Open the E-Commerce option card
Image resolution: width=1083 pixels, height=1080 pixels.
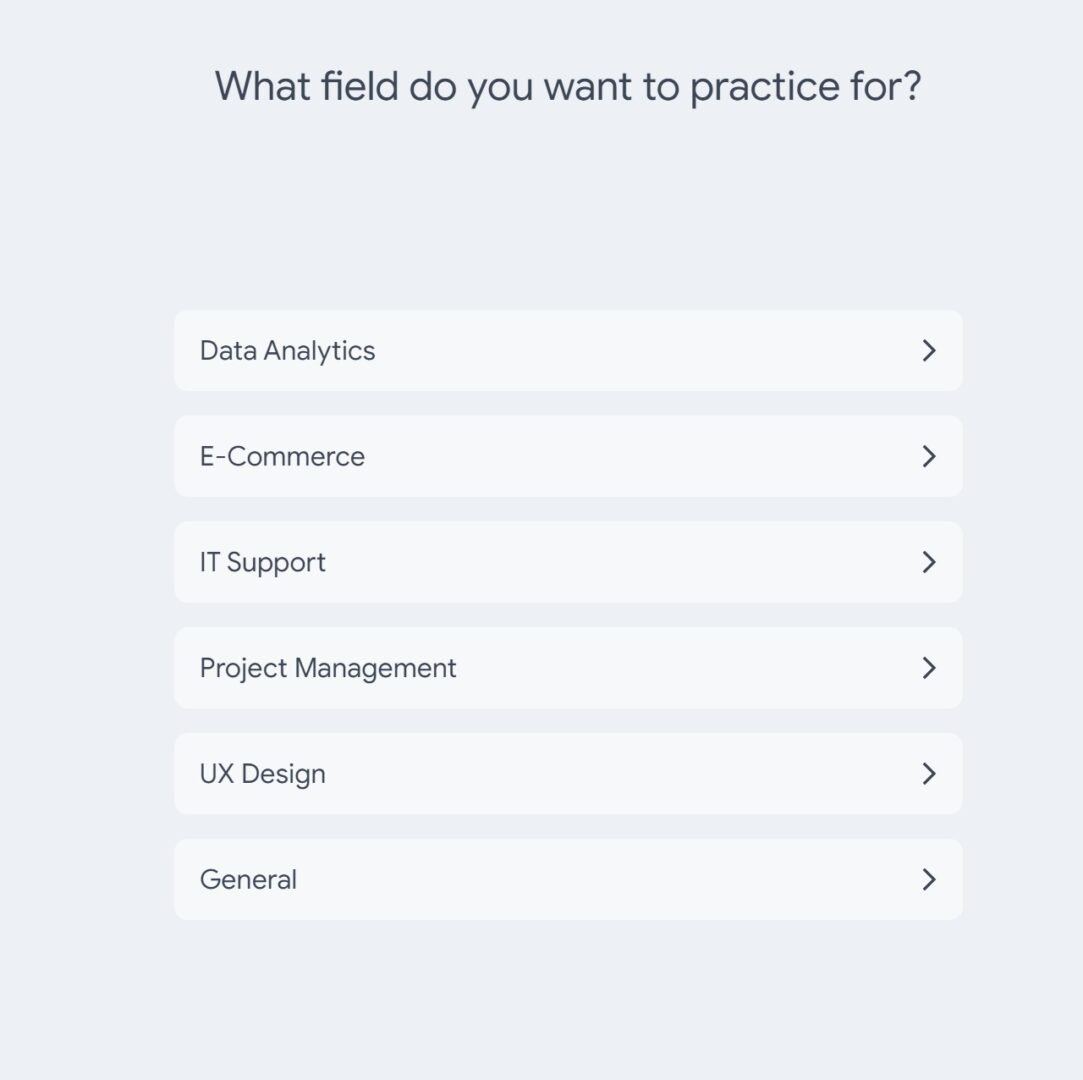click(568, 456)
